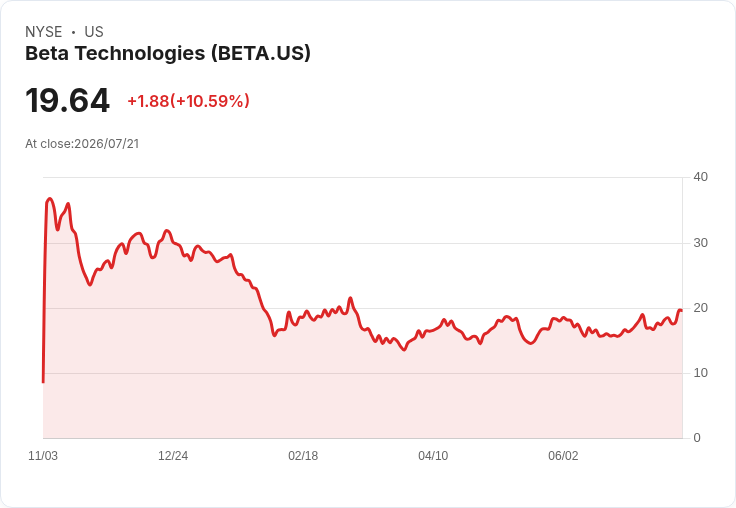Click the 12/24 x-axis date label
The image size is (736, 508).
point(173,456)
